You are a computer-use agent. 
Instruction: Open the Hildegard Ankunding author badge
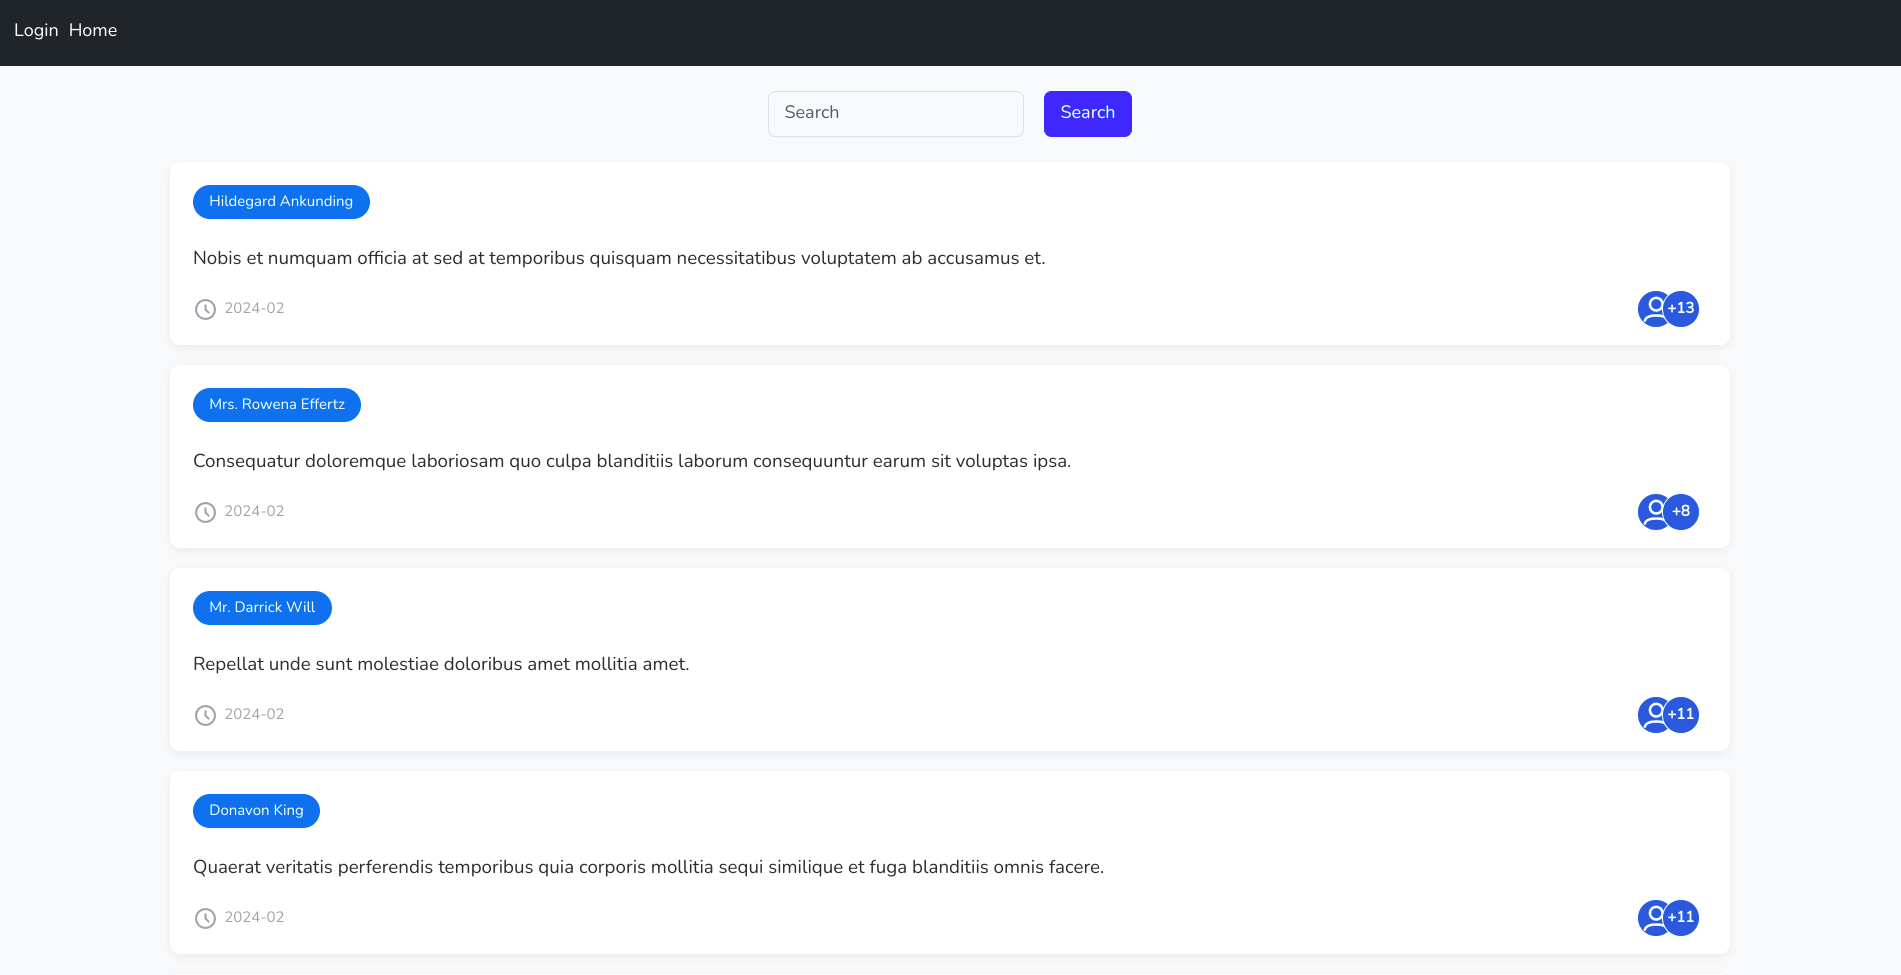pos(281,201)
